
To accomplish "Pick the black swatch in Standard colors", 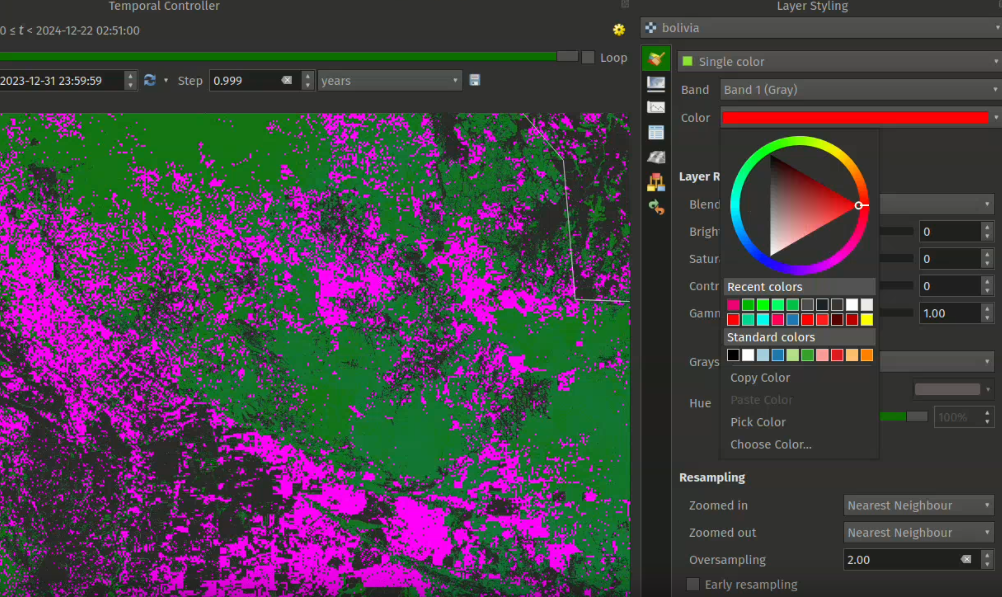I will (734, 355).
